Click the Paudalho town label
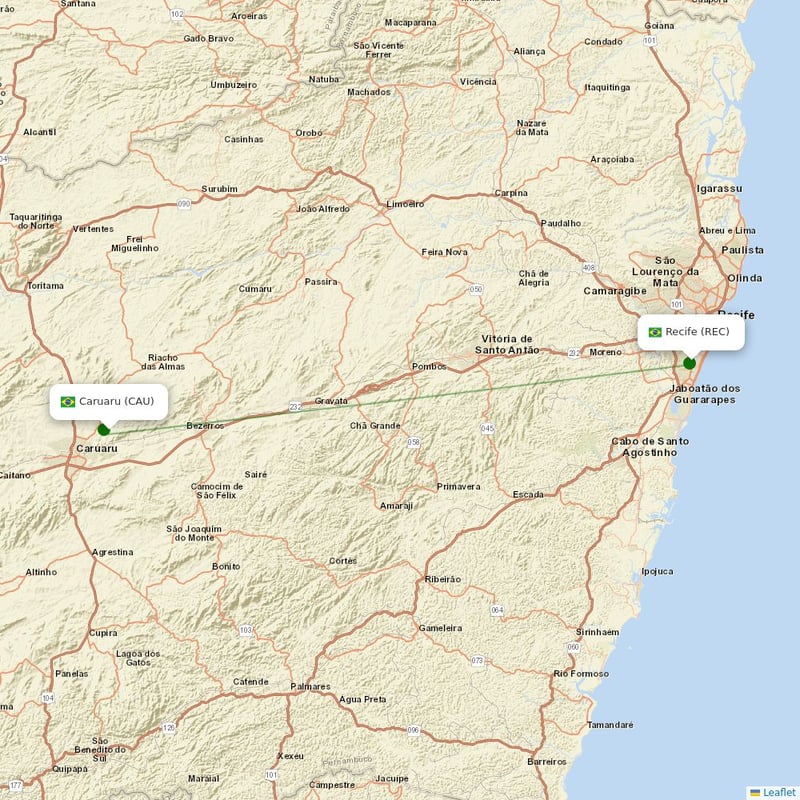 tap(561, 223)
